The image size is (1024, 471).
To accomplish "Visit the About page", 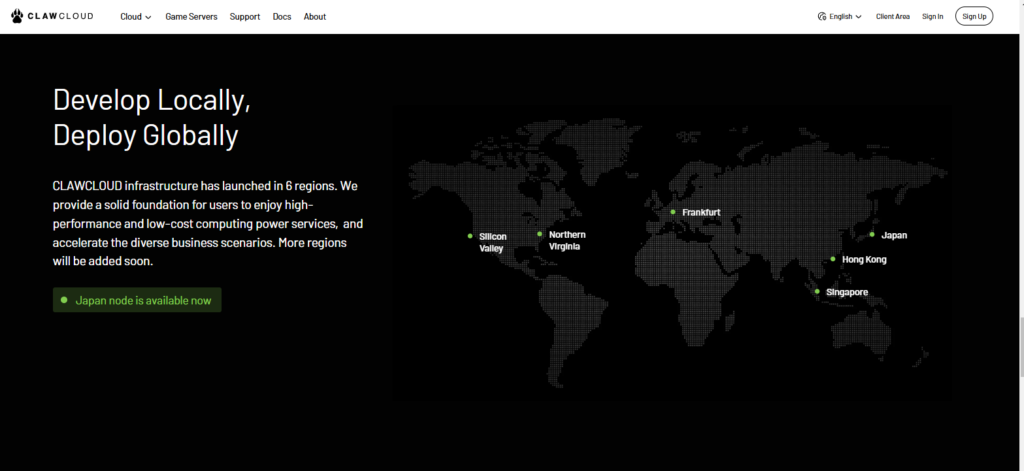I will click(x=315, y=17).
